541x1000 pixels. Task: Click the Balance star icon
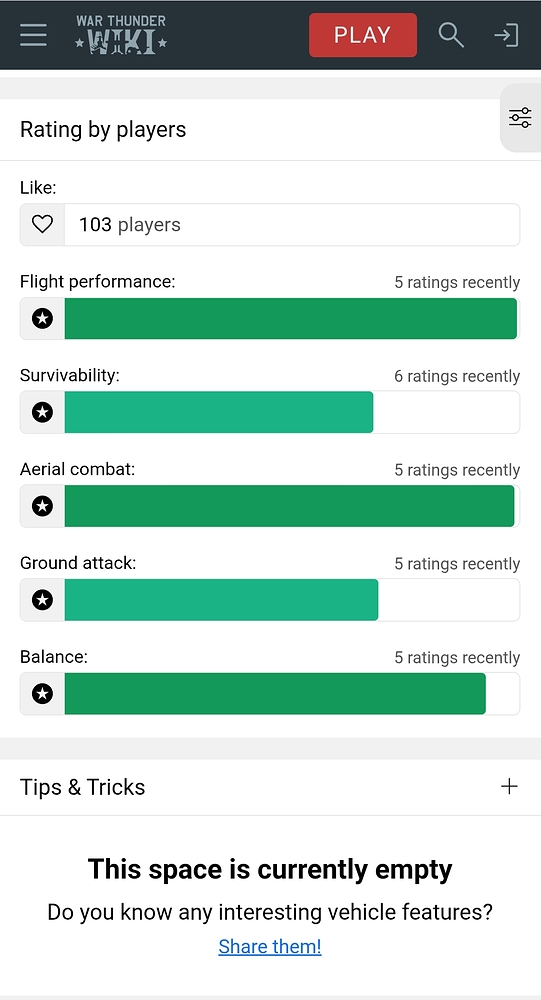[42, 693]
